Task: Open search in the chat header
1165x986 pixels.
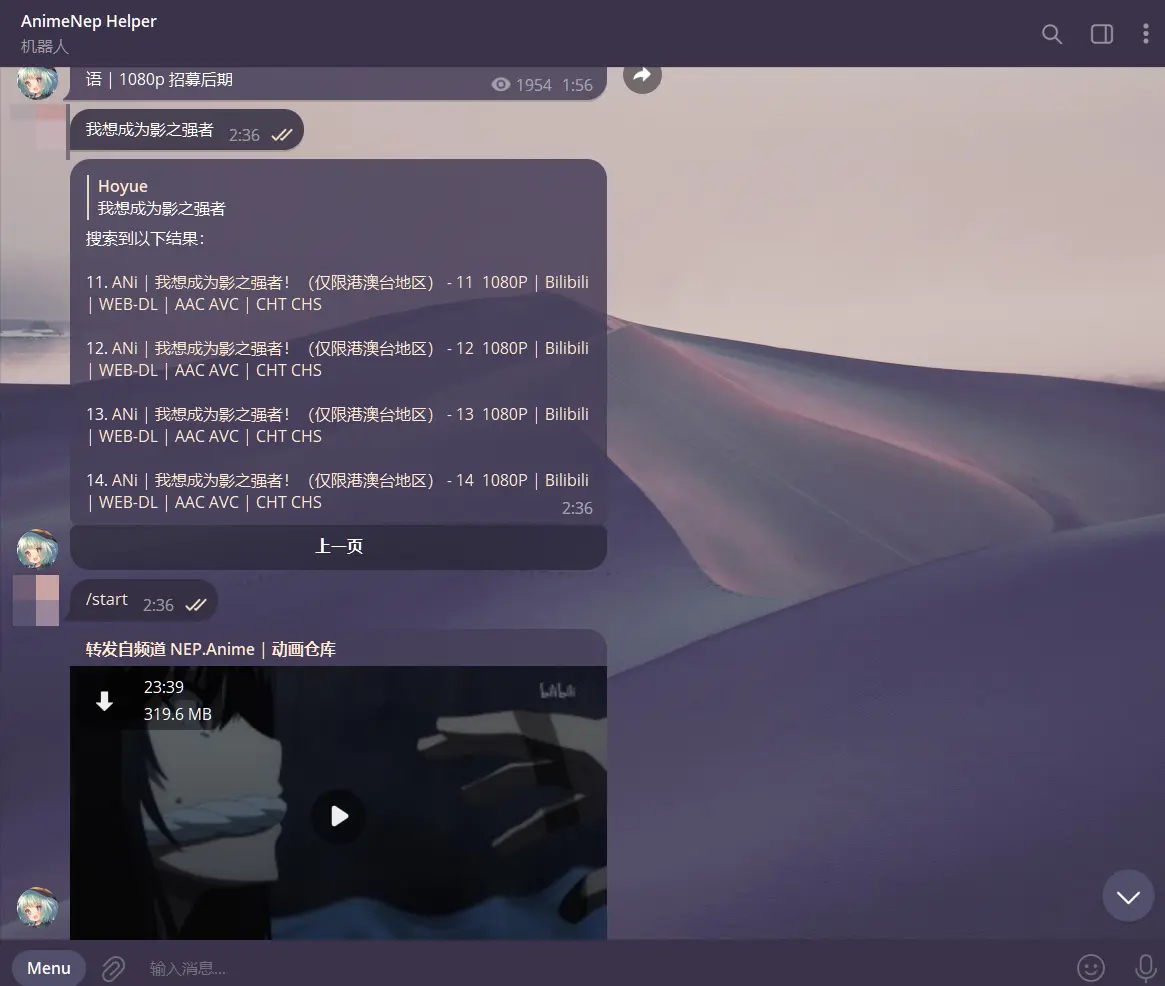Action: coord(1051,34)
